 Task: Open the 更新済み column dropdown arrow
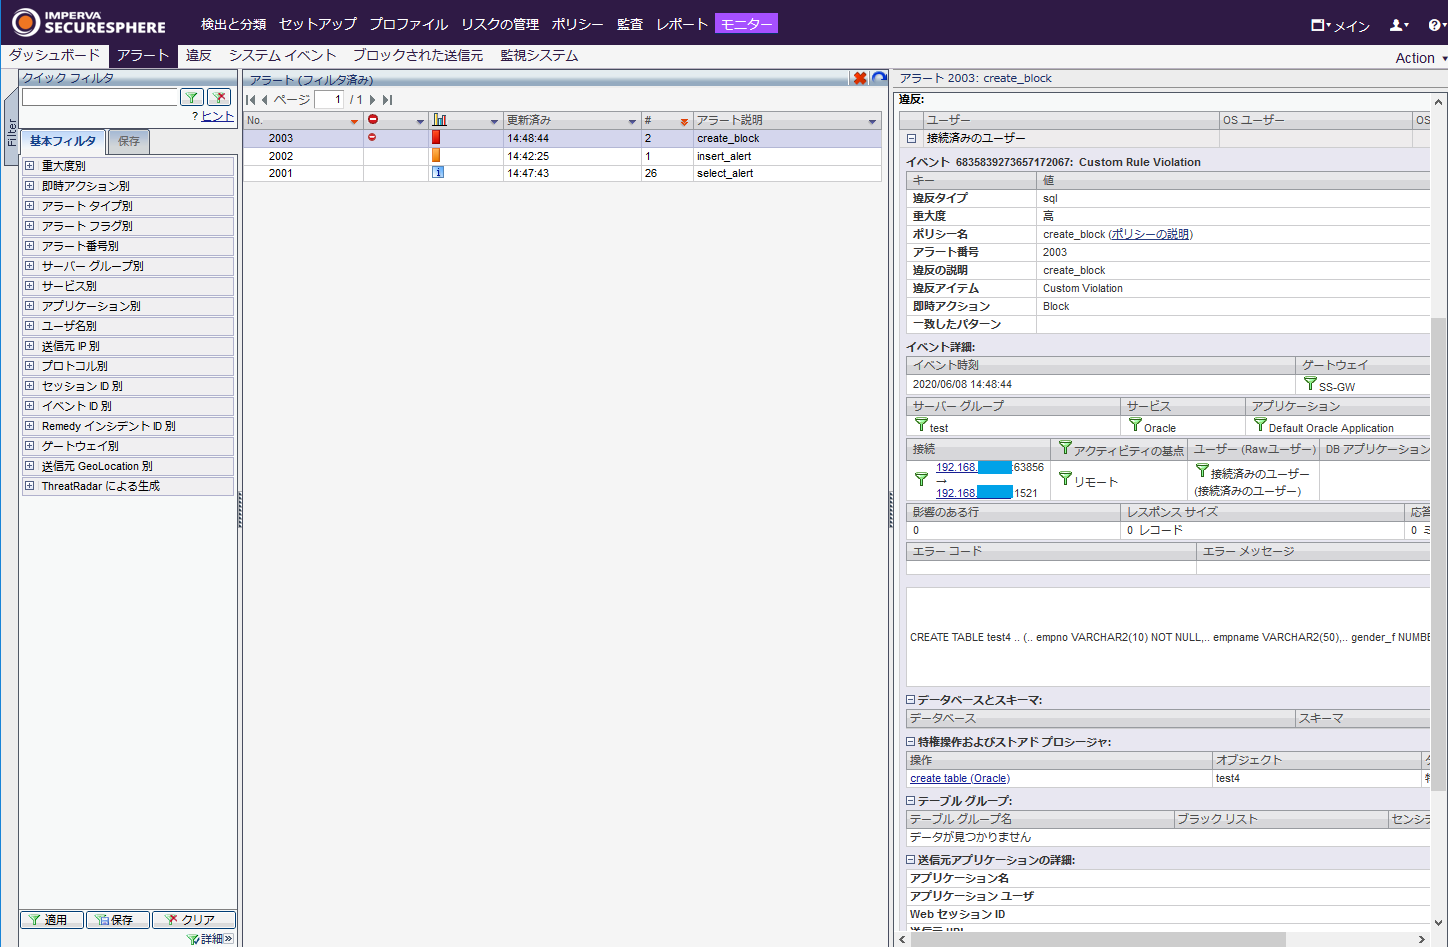point(632,121)
